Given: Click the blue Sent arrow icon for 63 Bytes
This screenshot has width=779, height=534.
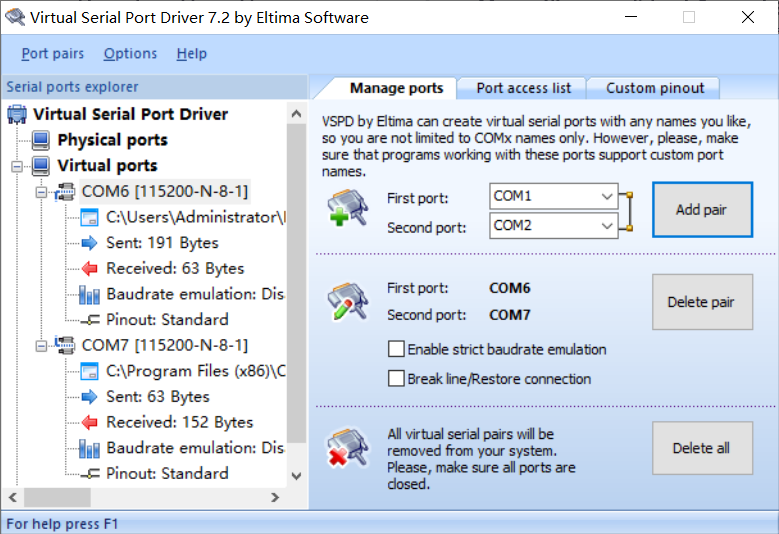Looking at the screenshot, I should 89,396.
